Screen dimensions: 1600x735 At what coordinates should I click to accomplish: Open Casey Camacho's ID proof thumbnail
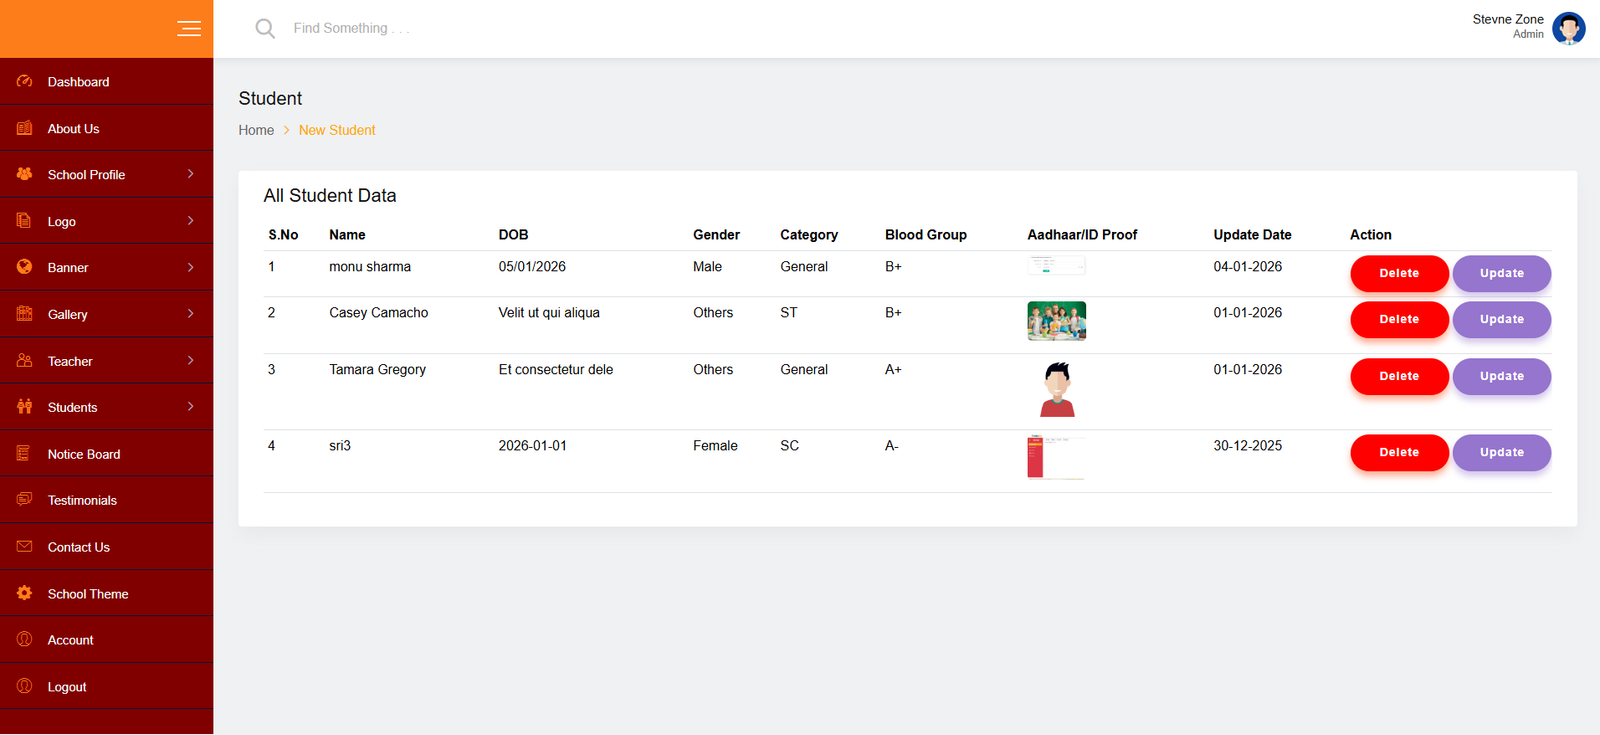click(x=1056, y=321)
